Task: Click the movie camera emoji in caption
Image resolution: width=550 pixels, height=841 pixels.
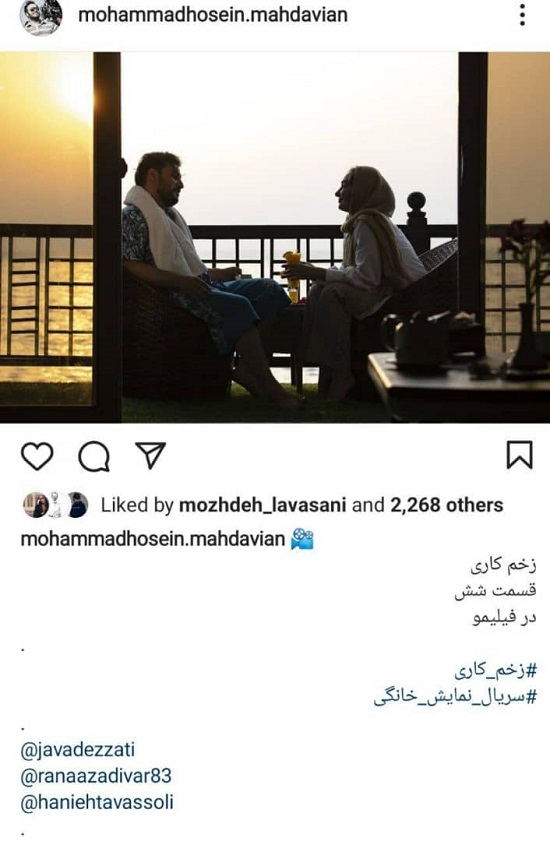Action: pos(302,539)
